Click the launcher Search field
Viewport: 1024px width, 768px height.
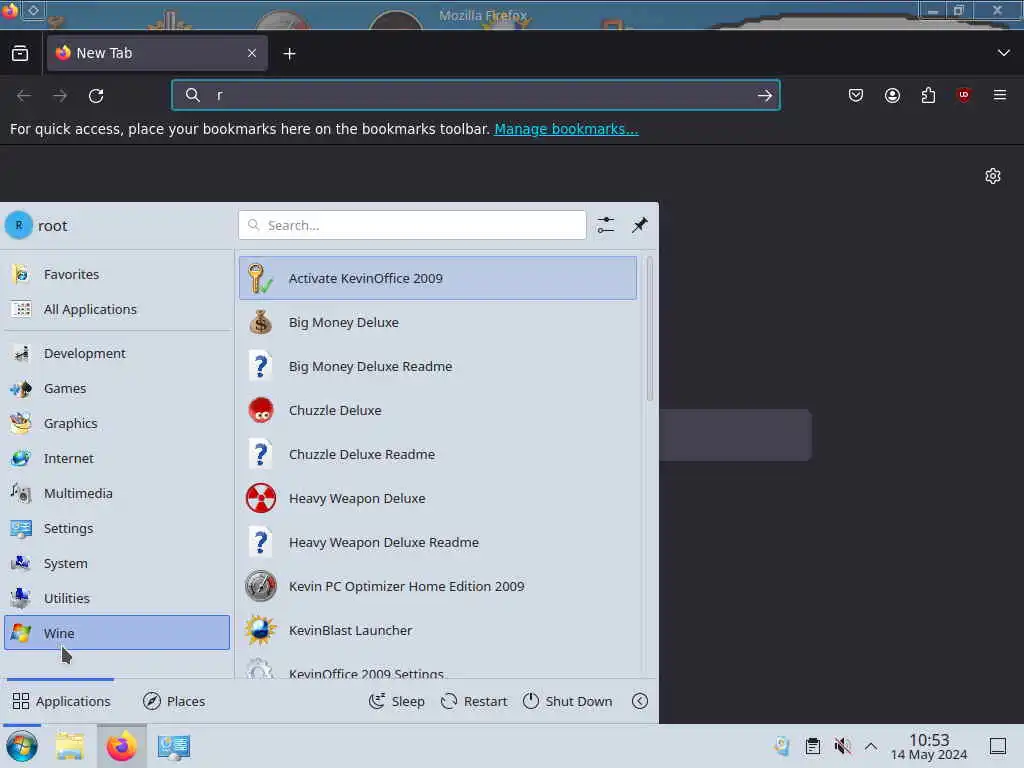(x=412, y=225)
